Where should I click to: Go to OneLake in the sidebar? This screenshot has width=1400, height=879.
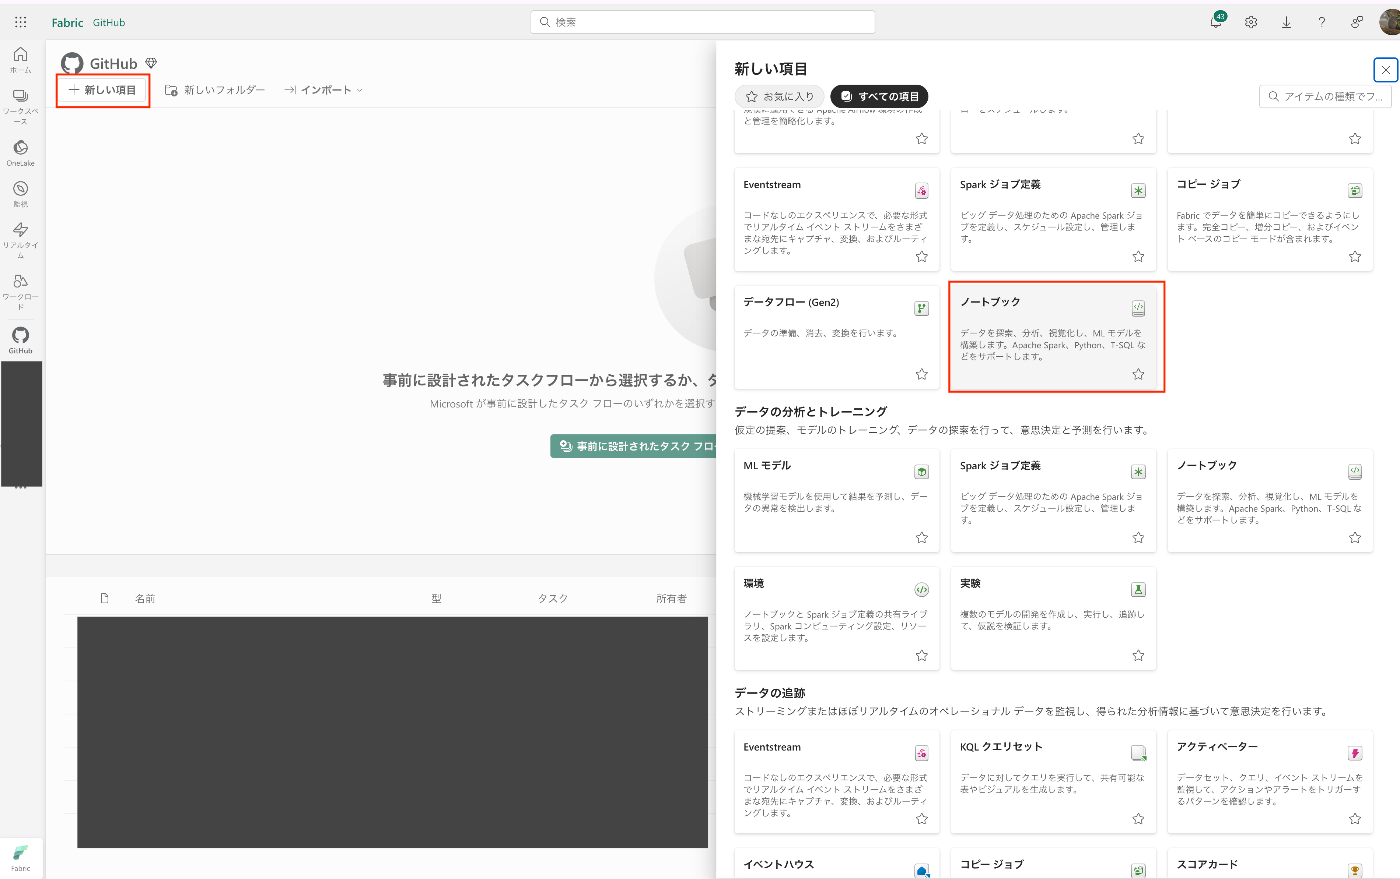20,153
